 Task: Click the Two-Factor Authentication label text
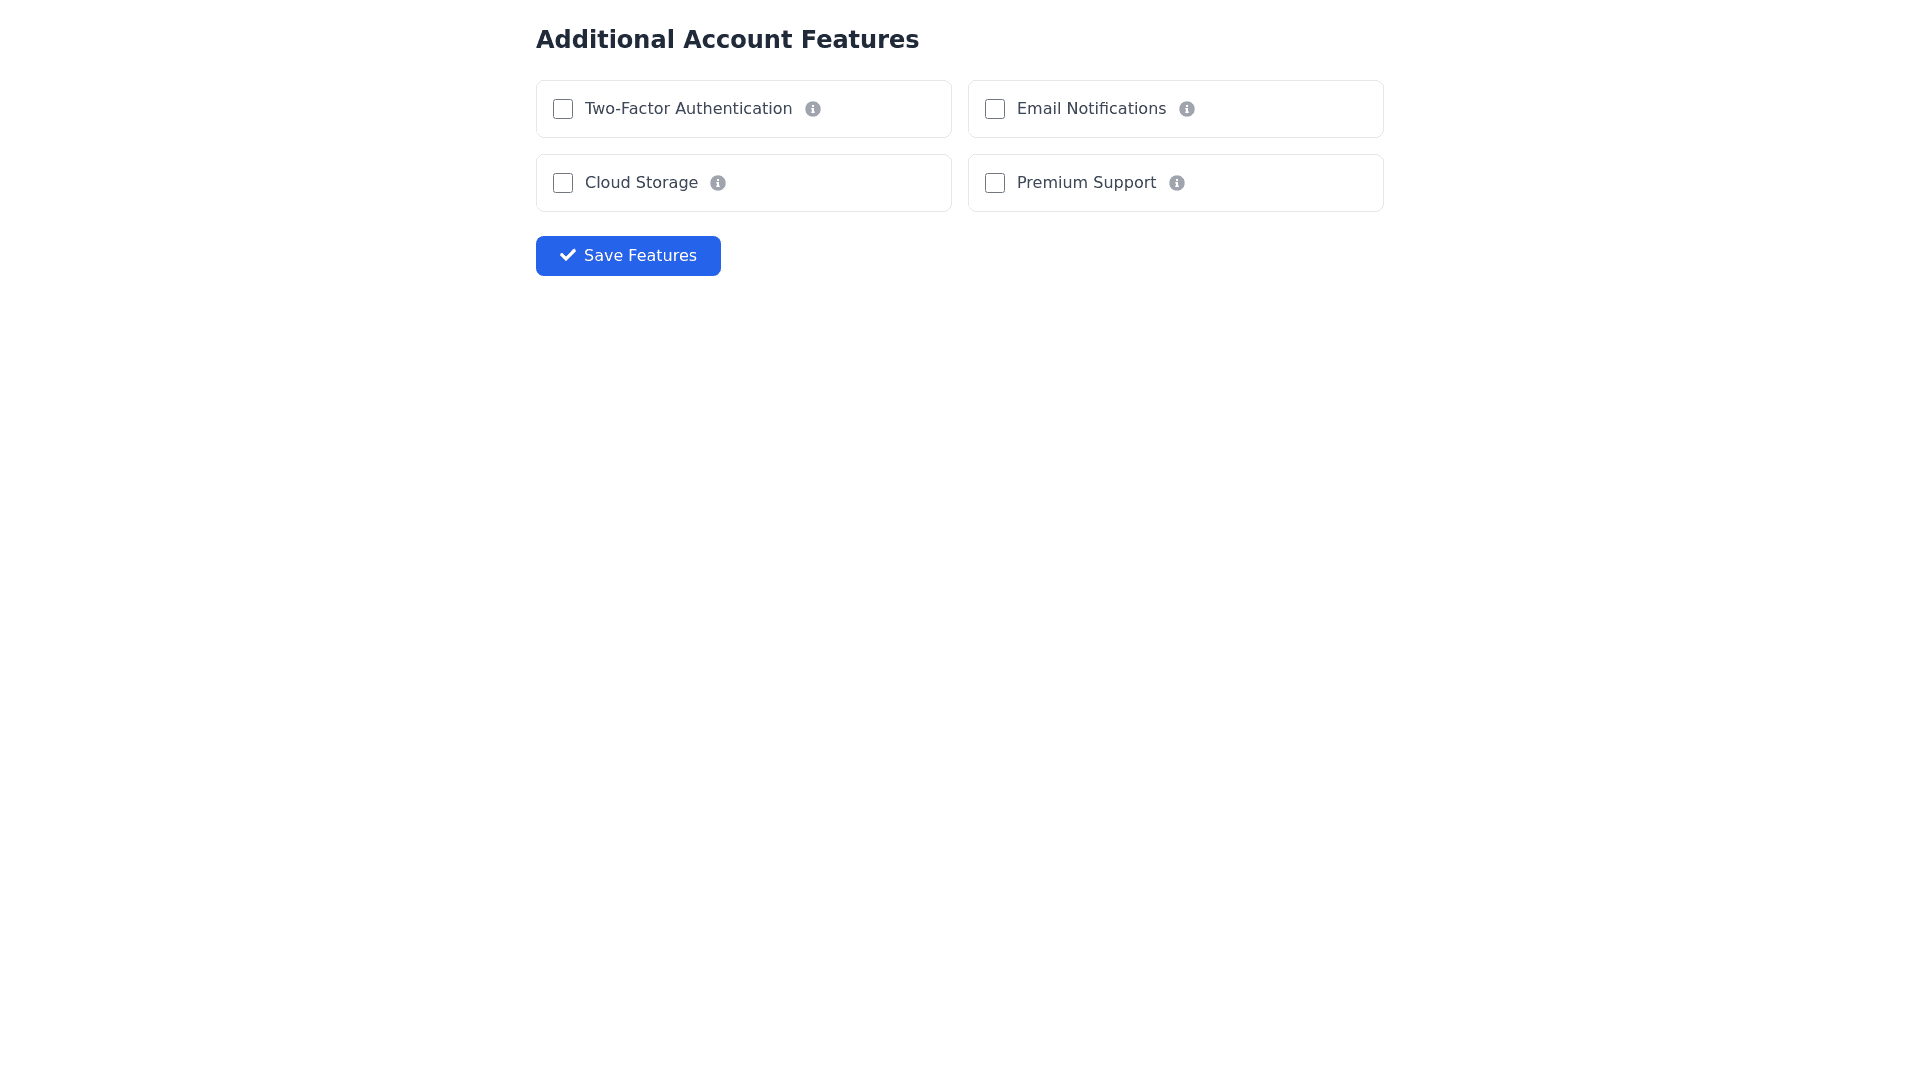(688, 109)
